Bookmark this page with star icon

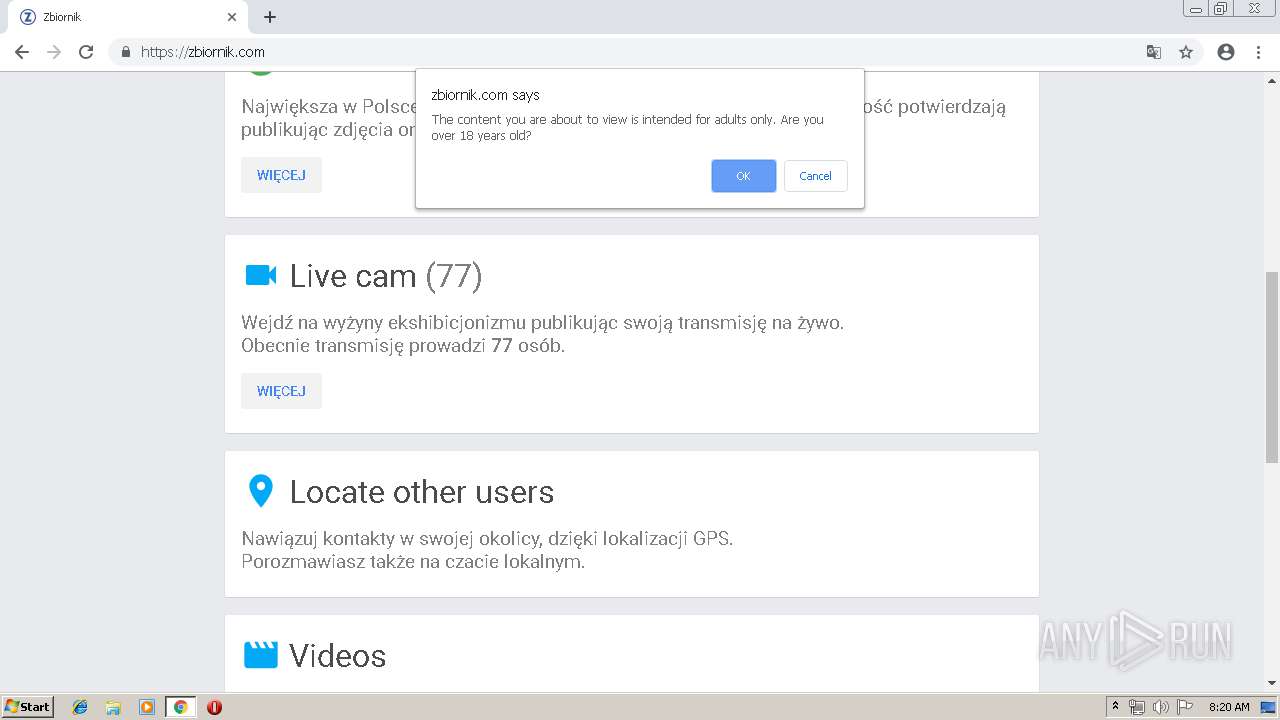tap(1186, 52)
